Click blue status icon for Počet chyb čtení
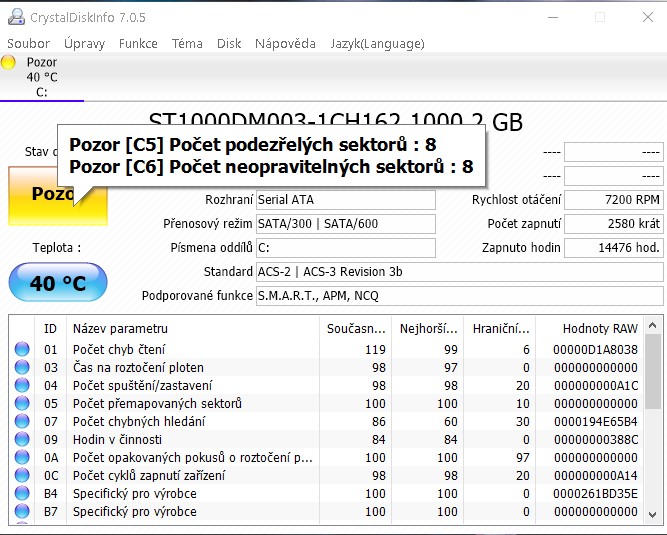This screenshot has width=667, height=535. pos(22,350)
